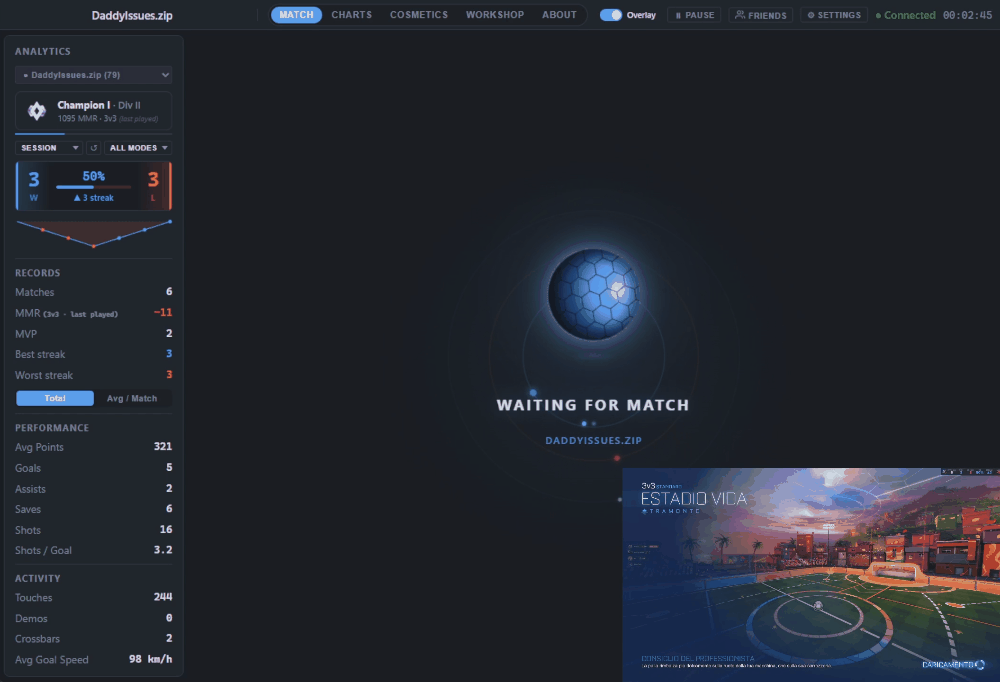Click the Avg Goal Speed row
Image resolution: width=1000 pixels, height=682 pixels.
coord(94,659)
